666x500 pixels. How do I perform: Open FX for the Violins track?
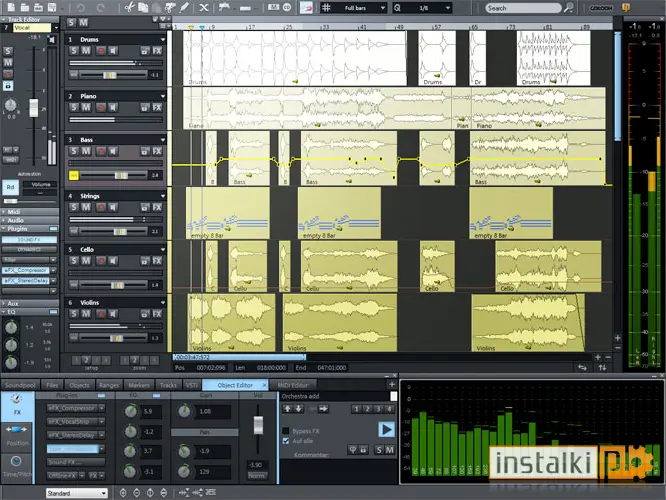(157, 314)
